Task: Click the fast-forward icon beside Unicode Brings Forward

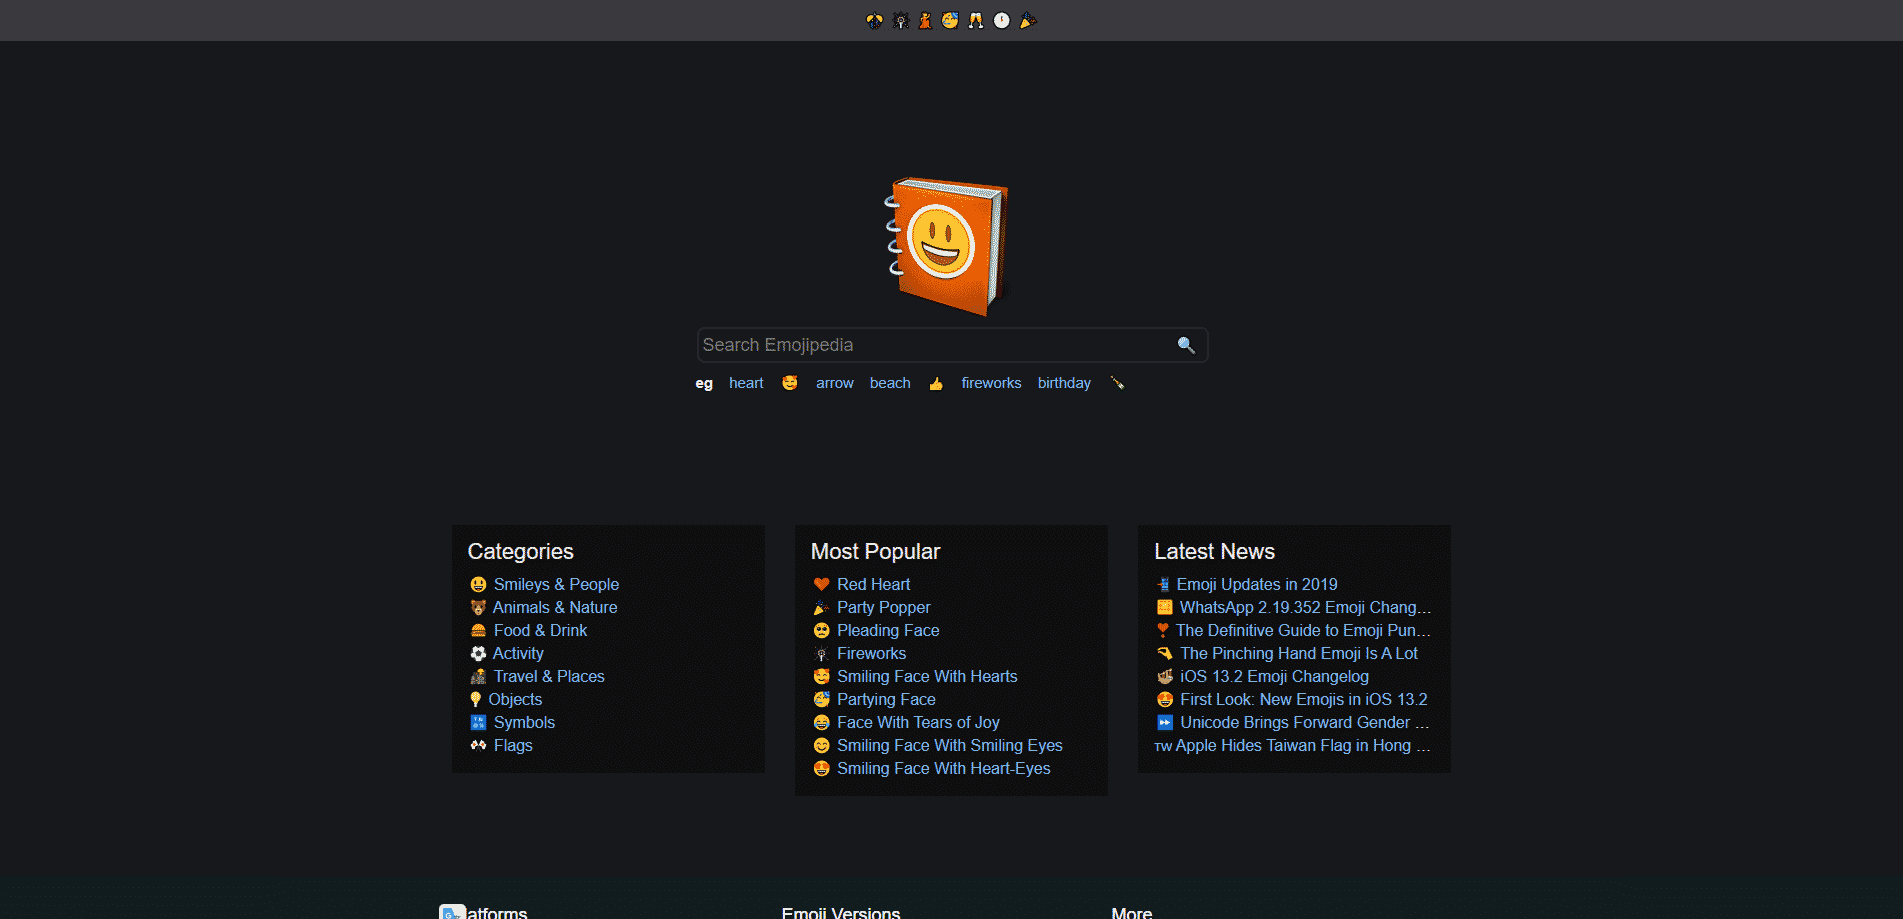Action: click(1164, 722)
